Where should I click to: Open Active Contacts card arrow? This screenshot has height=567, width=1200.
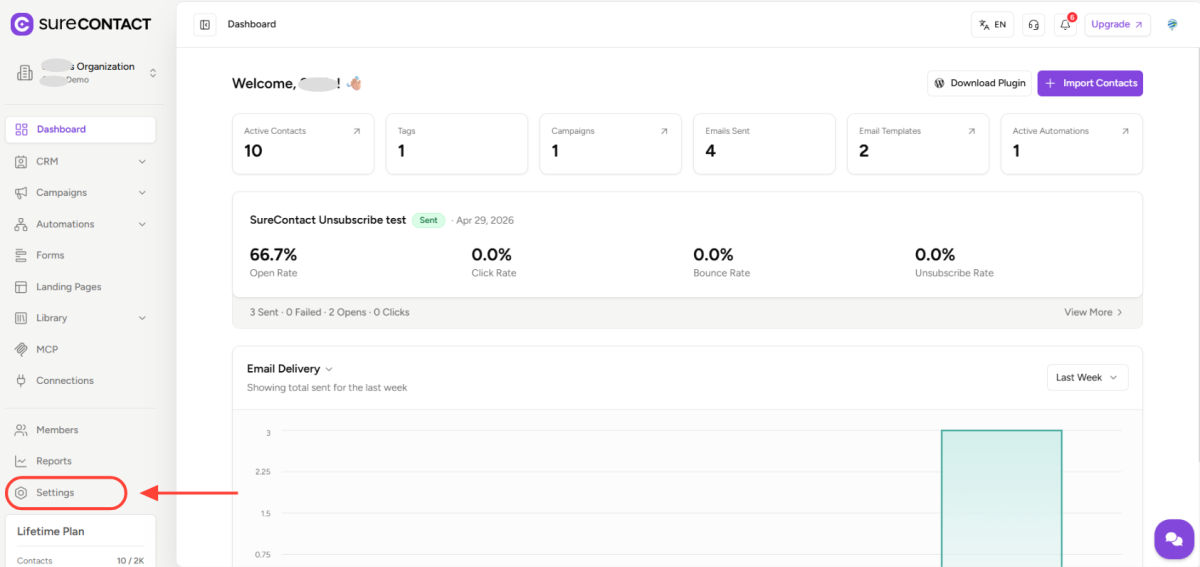pyautogui.click(x=357, y=131)
